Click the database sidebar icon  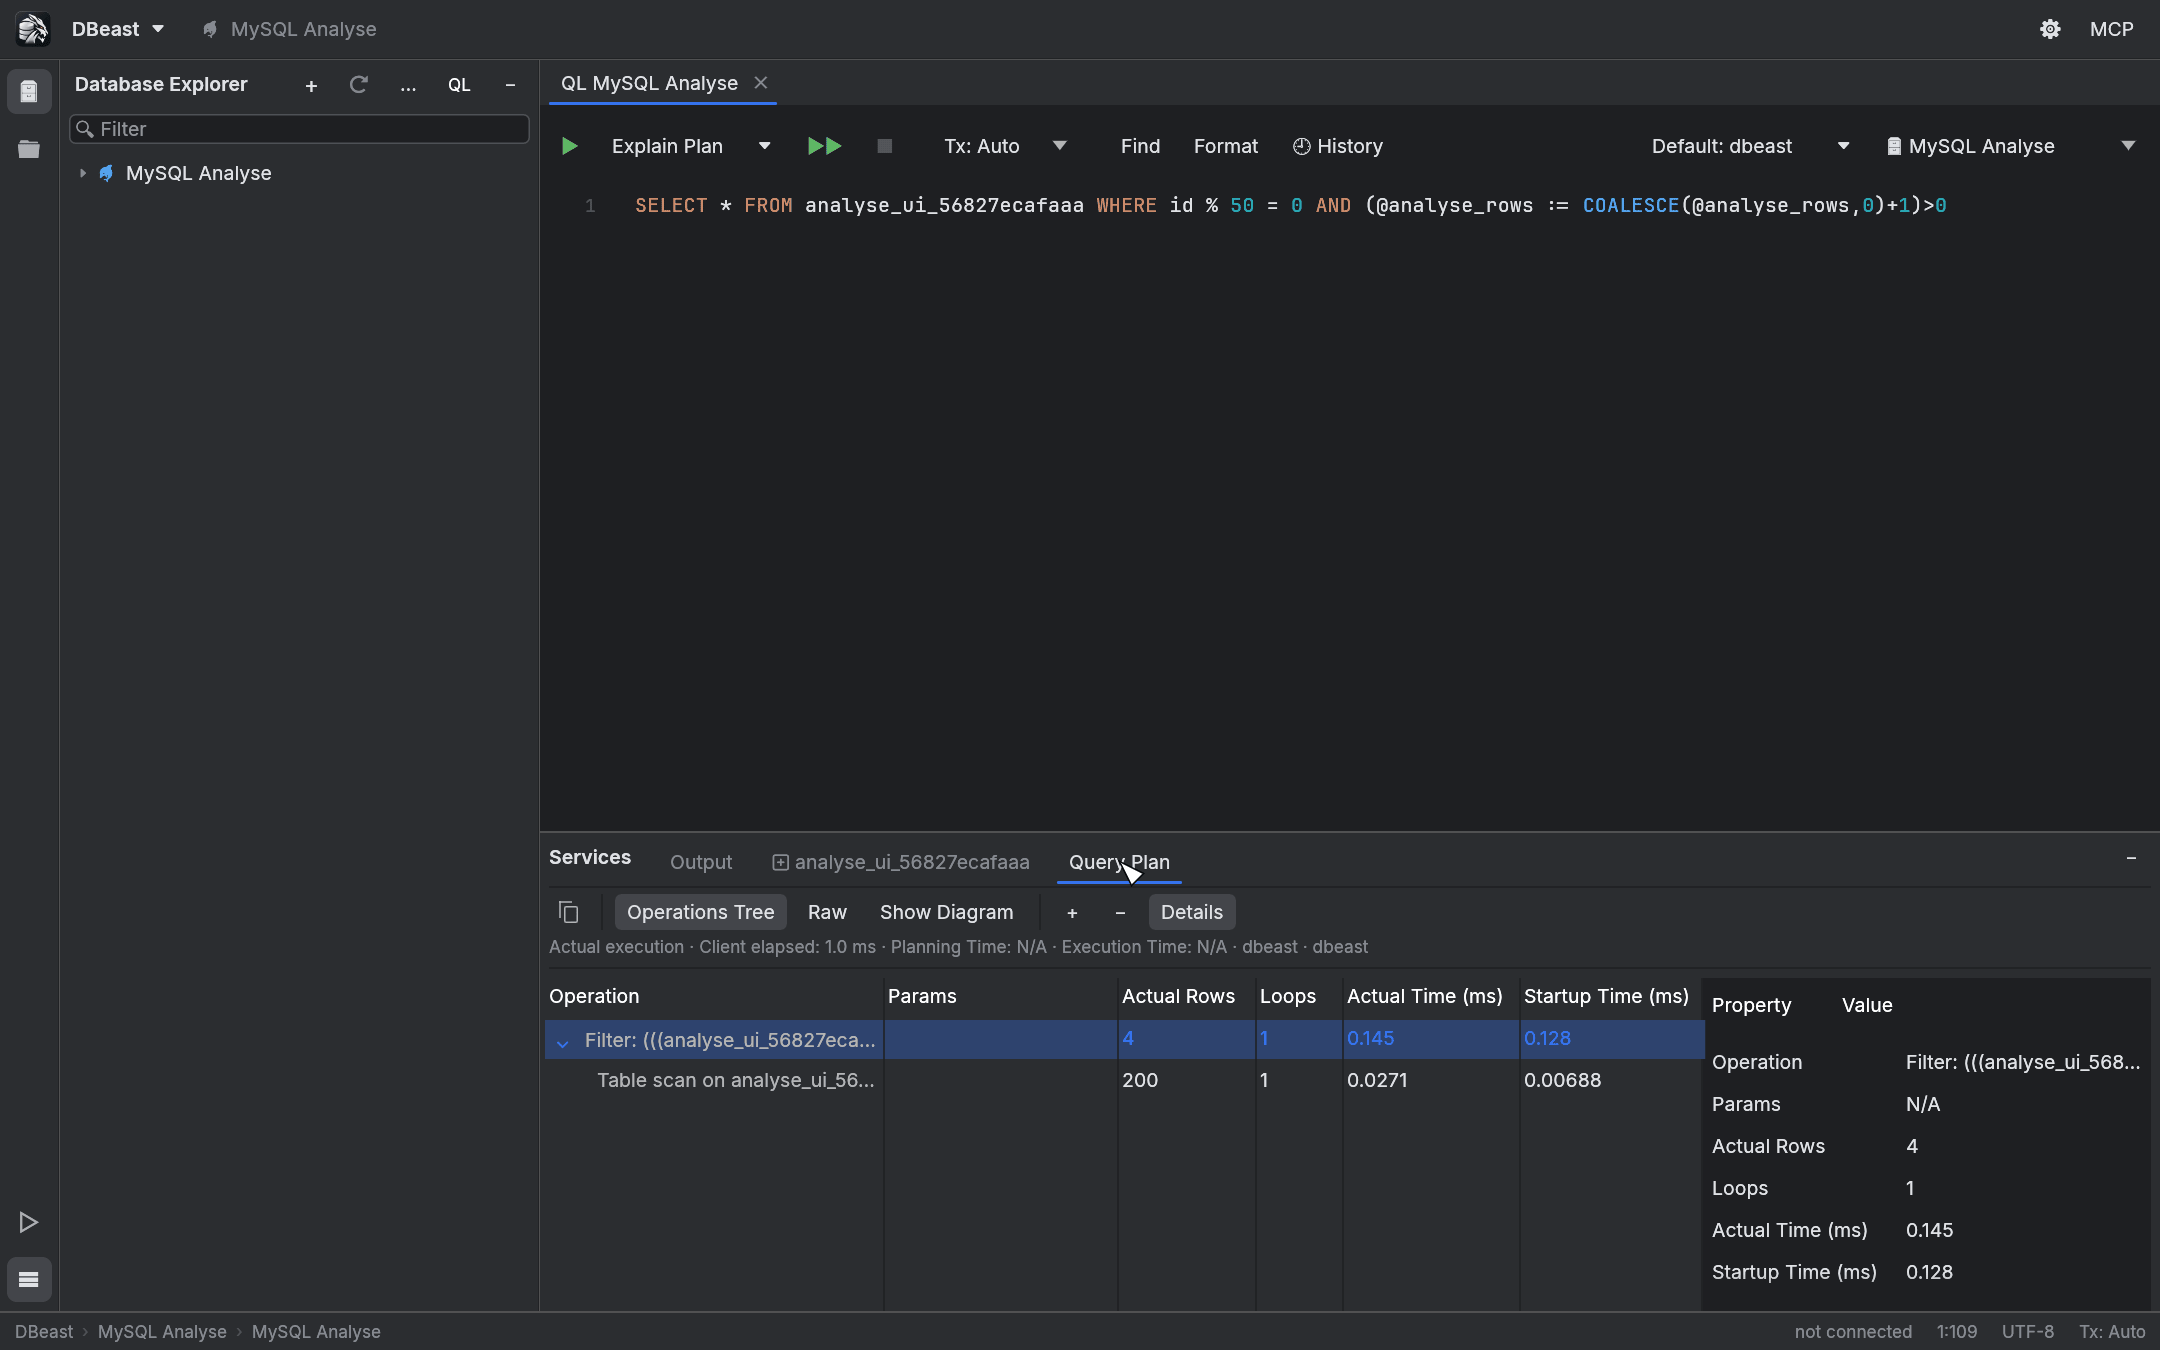29,92
